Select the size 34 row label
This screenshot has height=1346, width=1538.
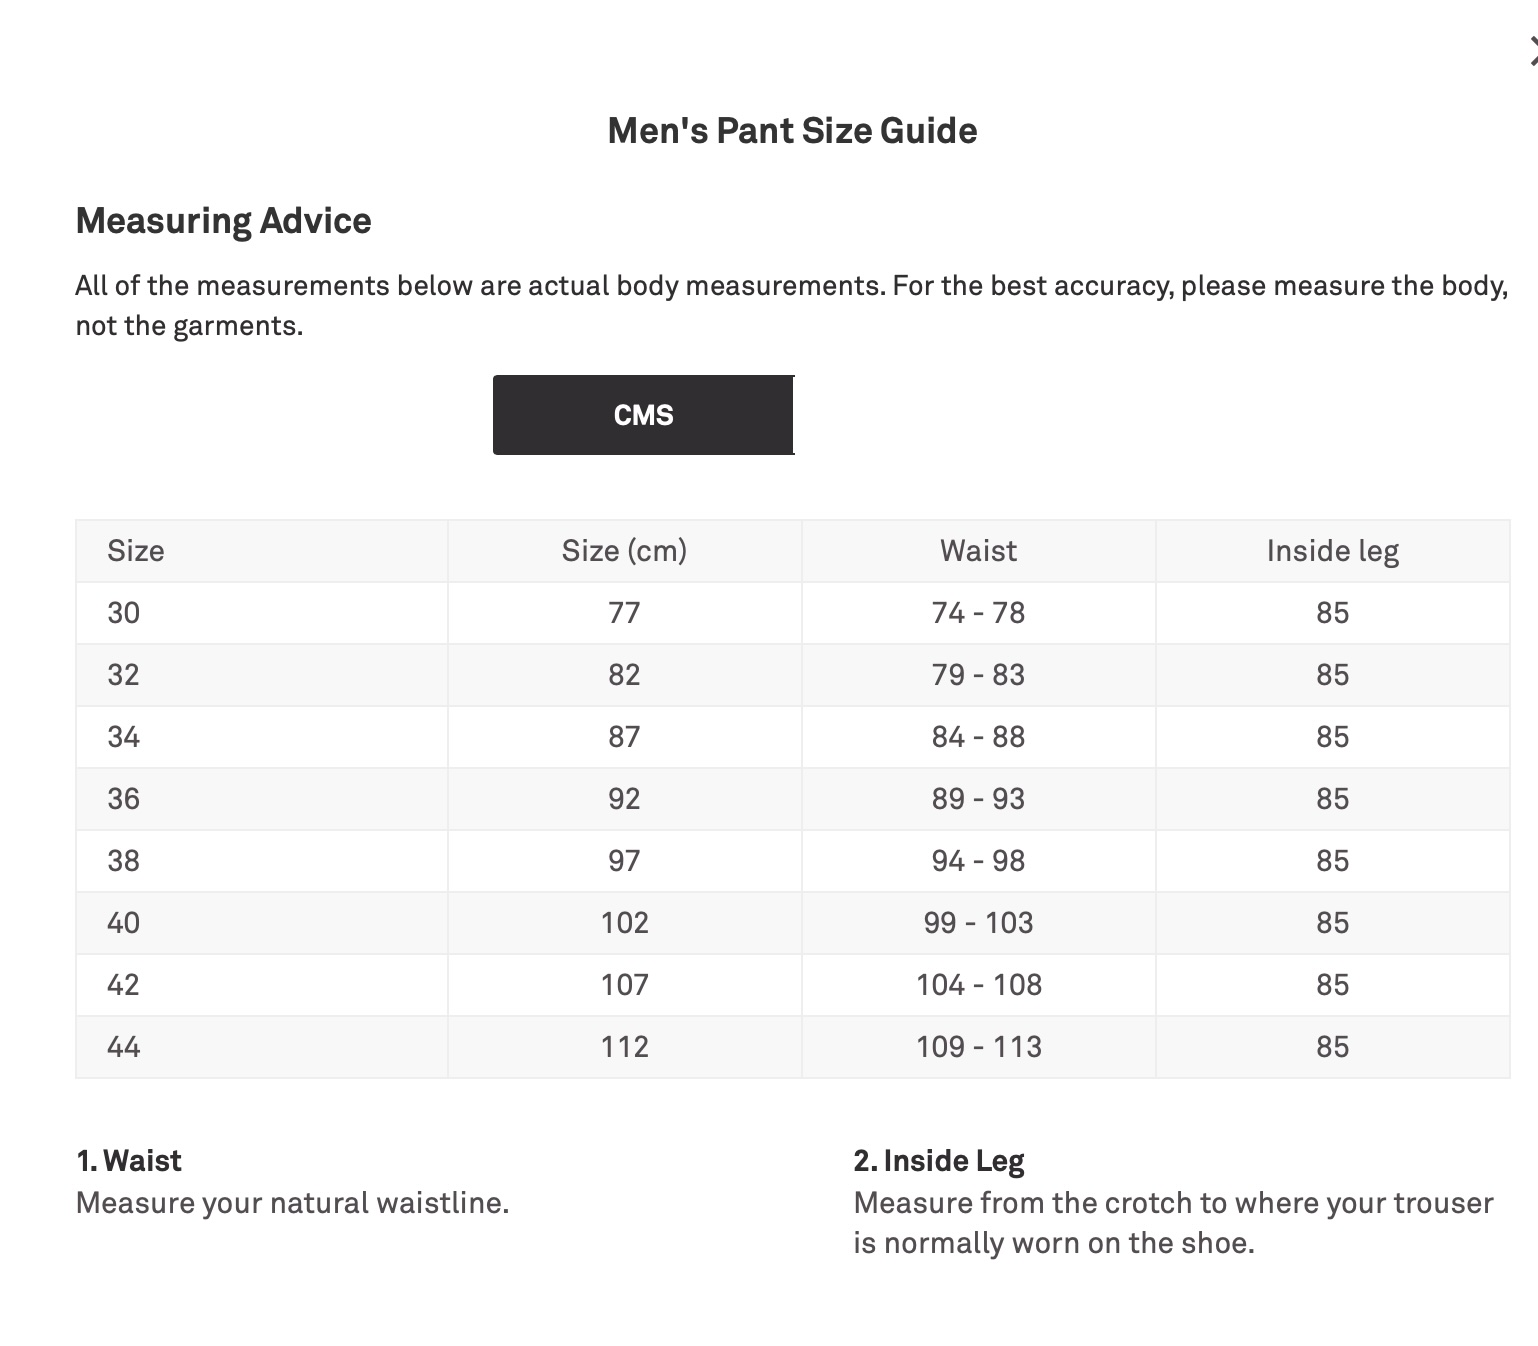[x=124, y=737]
